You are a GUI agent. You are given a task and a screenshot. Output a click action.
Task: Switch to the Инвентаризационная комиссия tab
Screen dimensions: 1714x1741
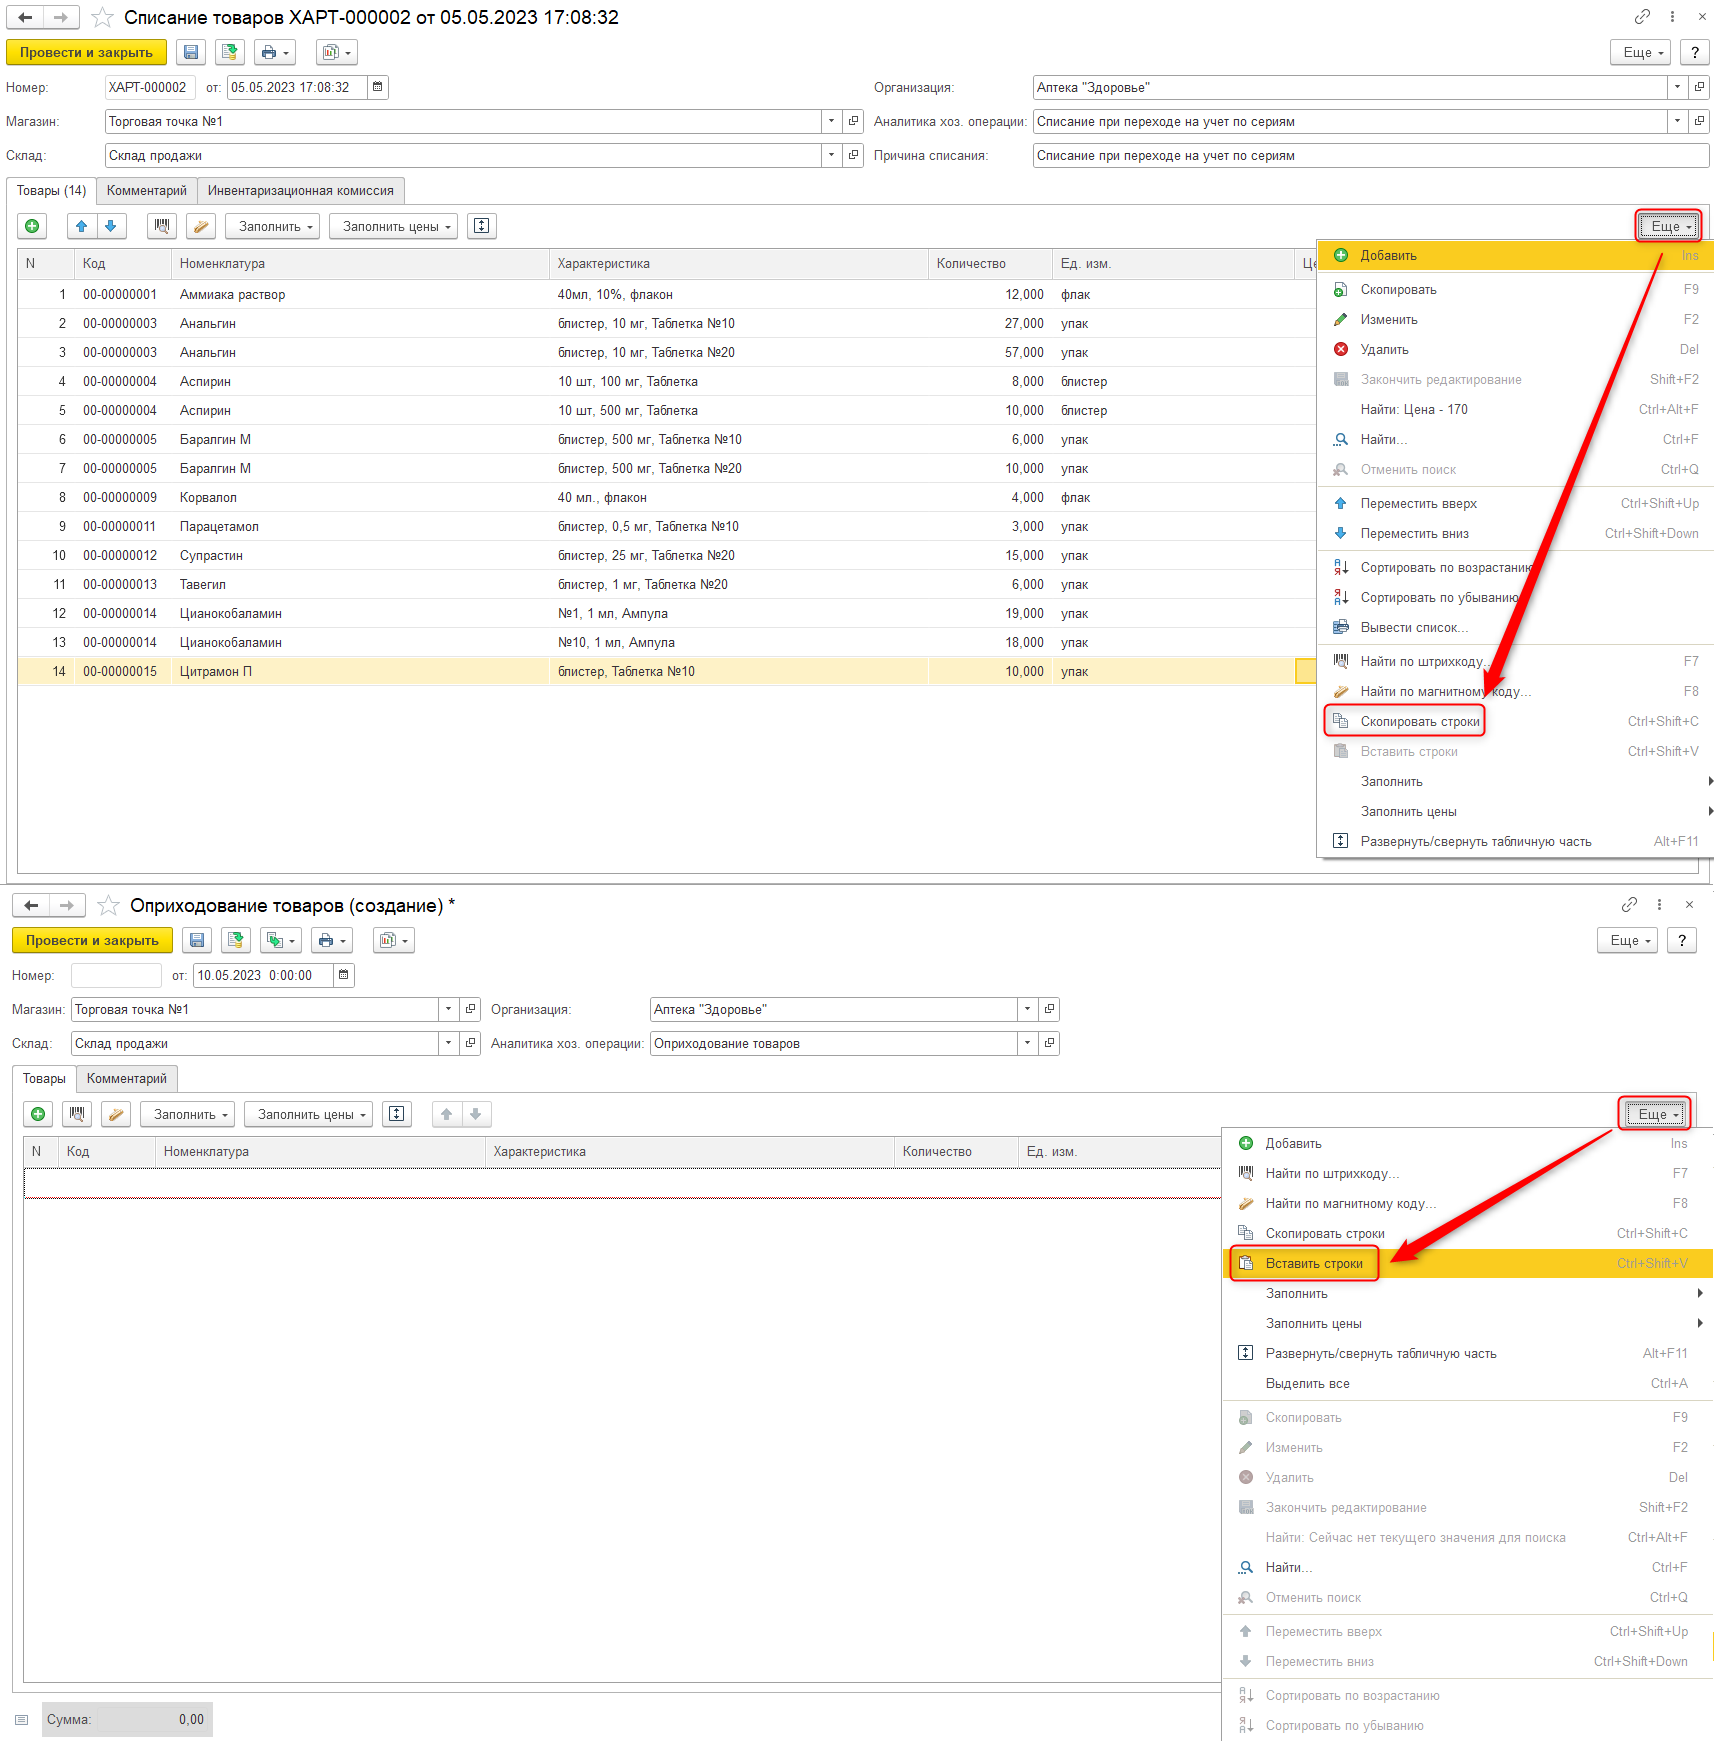click(301, 190)
